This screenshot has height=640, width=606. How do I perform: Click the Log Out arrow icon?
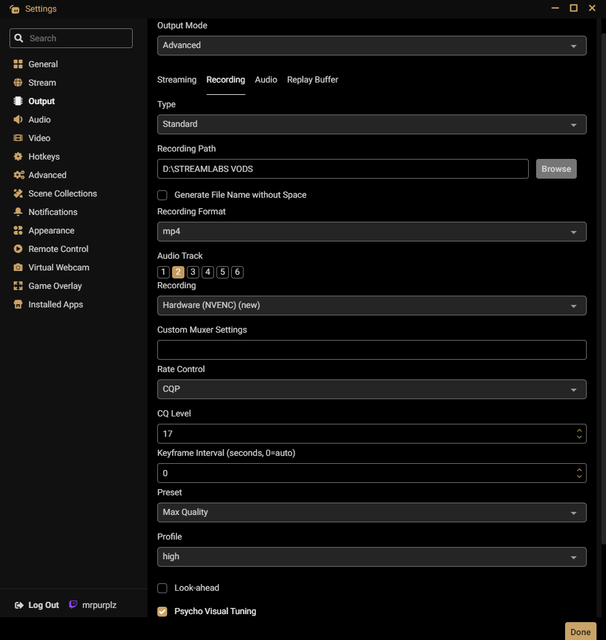tap(19, 605)
